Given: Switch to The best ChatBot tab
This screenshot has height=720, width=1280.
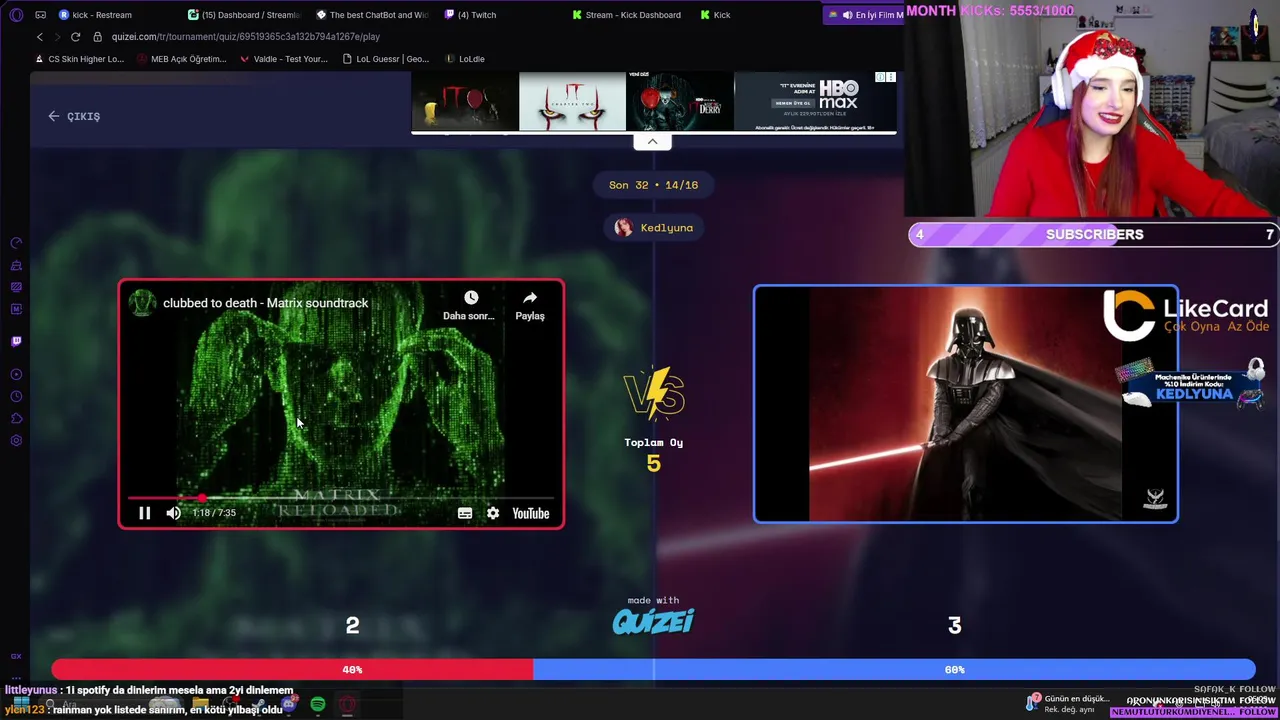Looking at the screenshot, I should pyautogui.click(x=374, y=15).
